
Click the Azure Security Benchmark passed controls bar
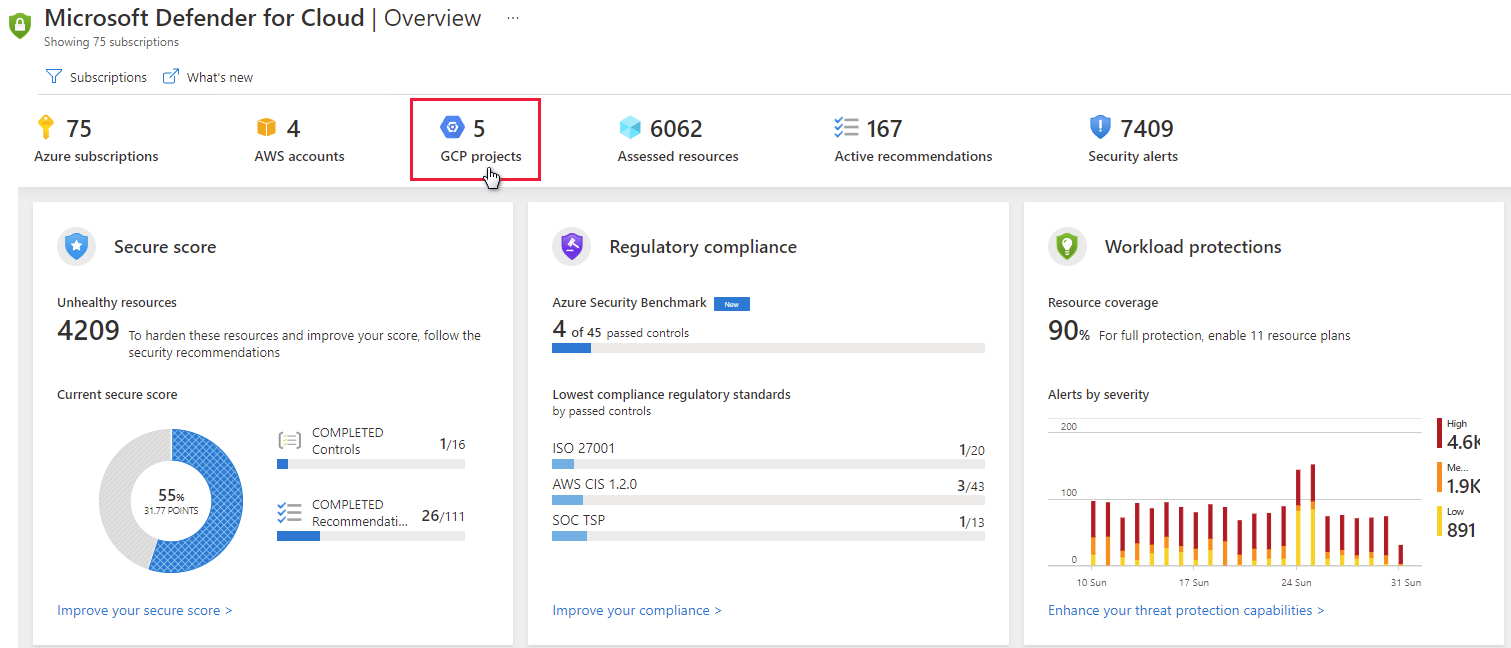(768, 348)
